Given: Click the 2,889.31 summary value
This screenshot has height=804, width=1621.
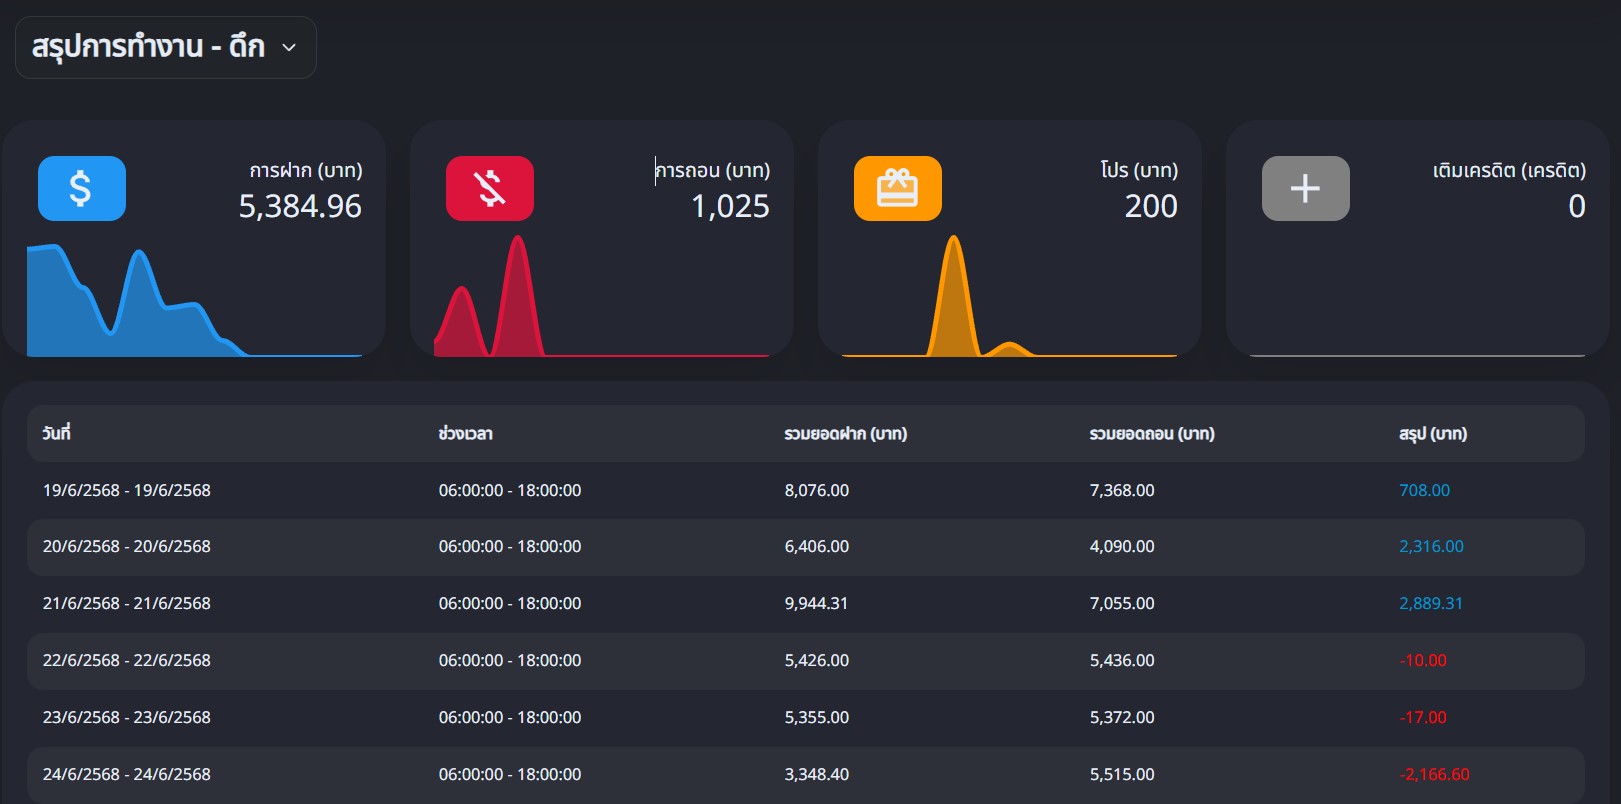Looking at the screenshot, I should (x=1430, y=603).
